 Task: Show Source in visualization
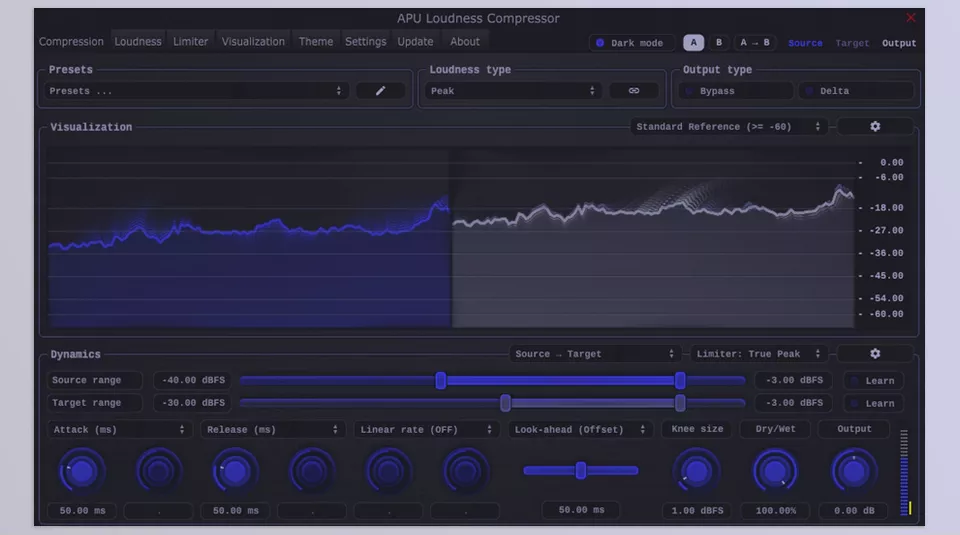[x=805, y=43]
